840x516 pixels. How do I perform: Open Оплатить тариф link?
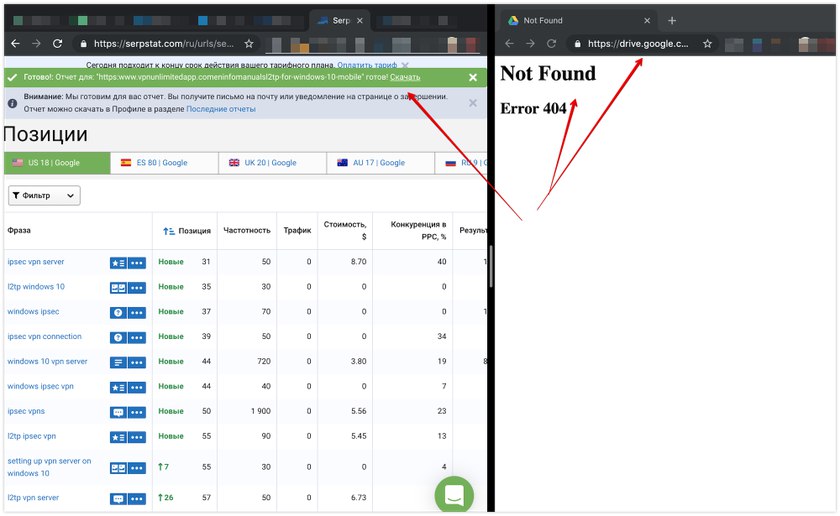(x=367, y=65)
